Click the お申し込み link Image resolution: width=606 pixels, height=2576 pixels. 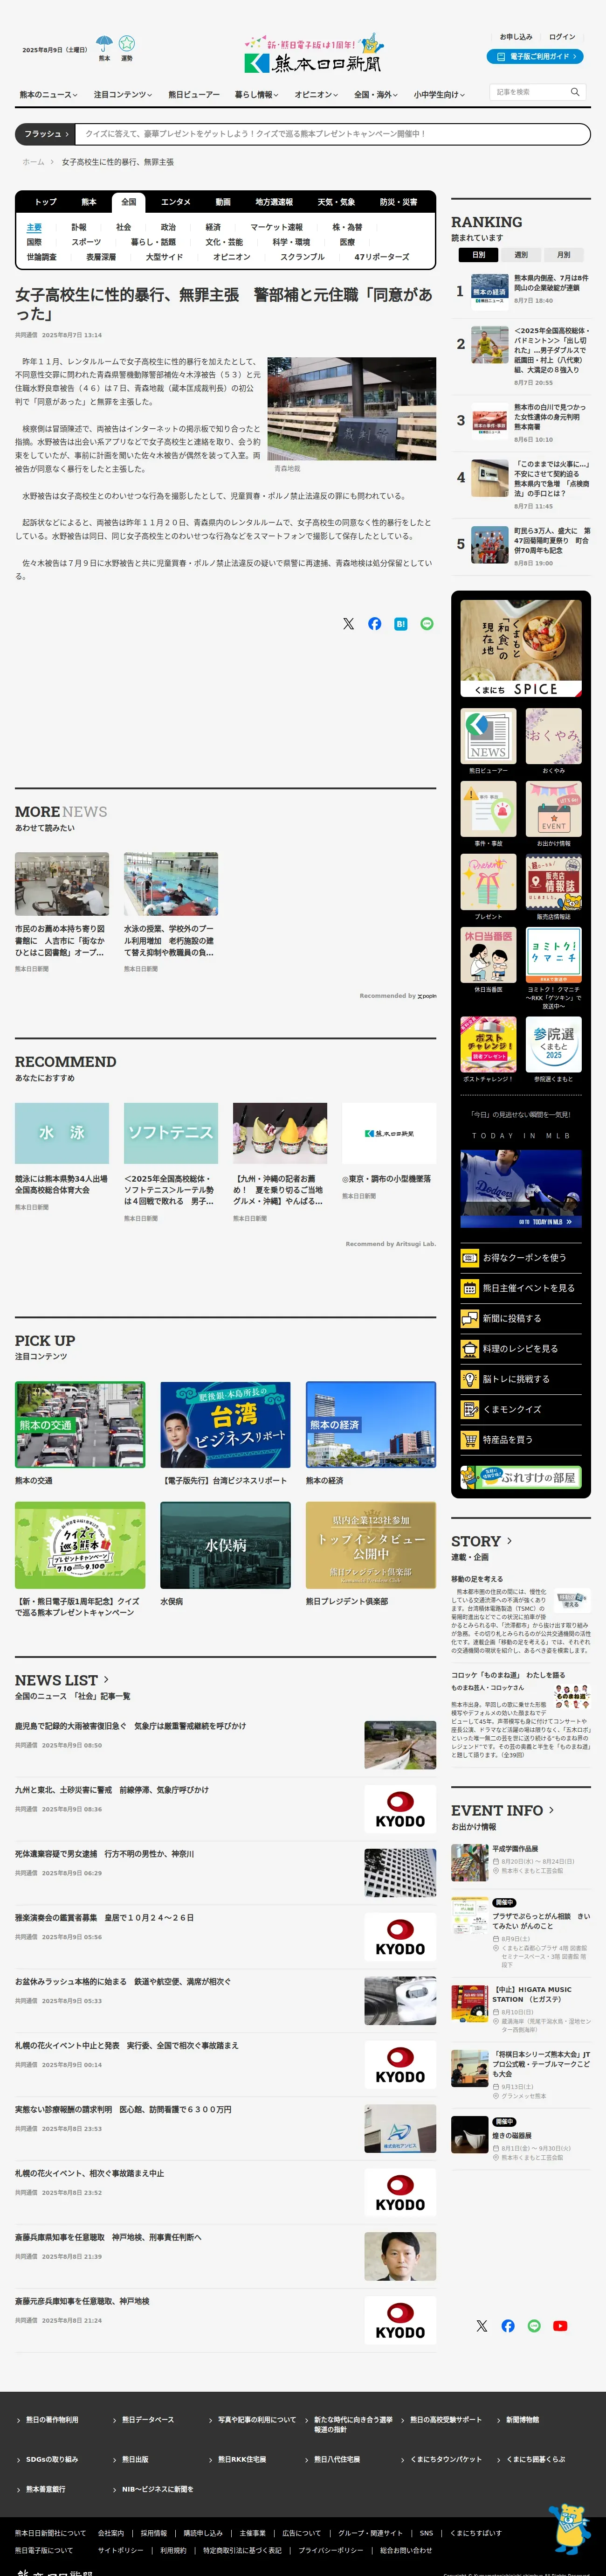[516, 37]
